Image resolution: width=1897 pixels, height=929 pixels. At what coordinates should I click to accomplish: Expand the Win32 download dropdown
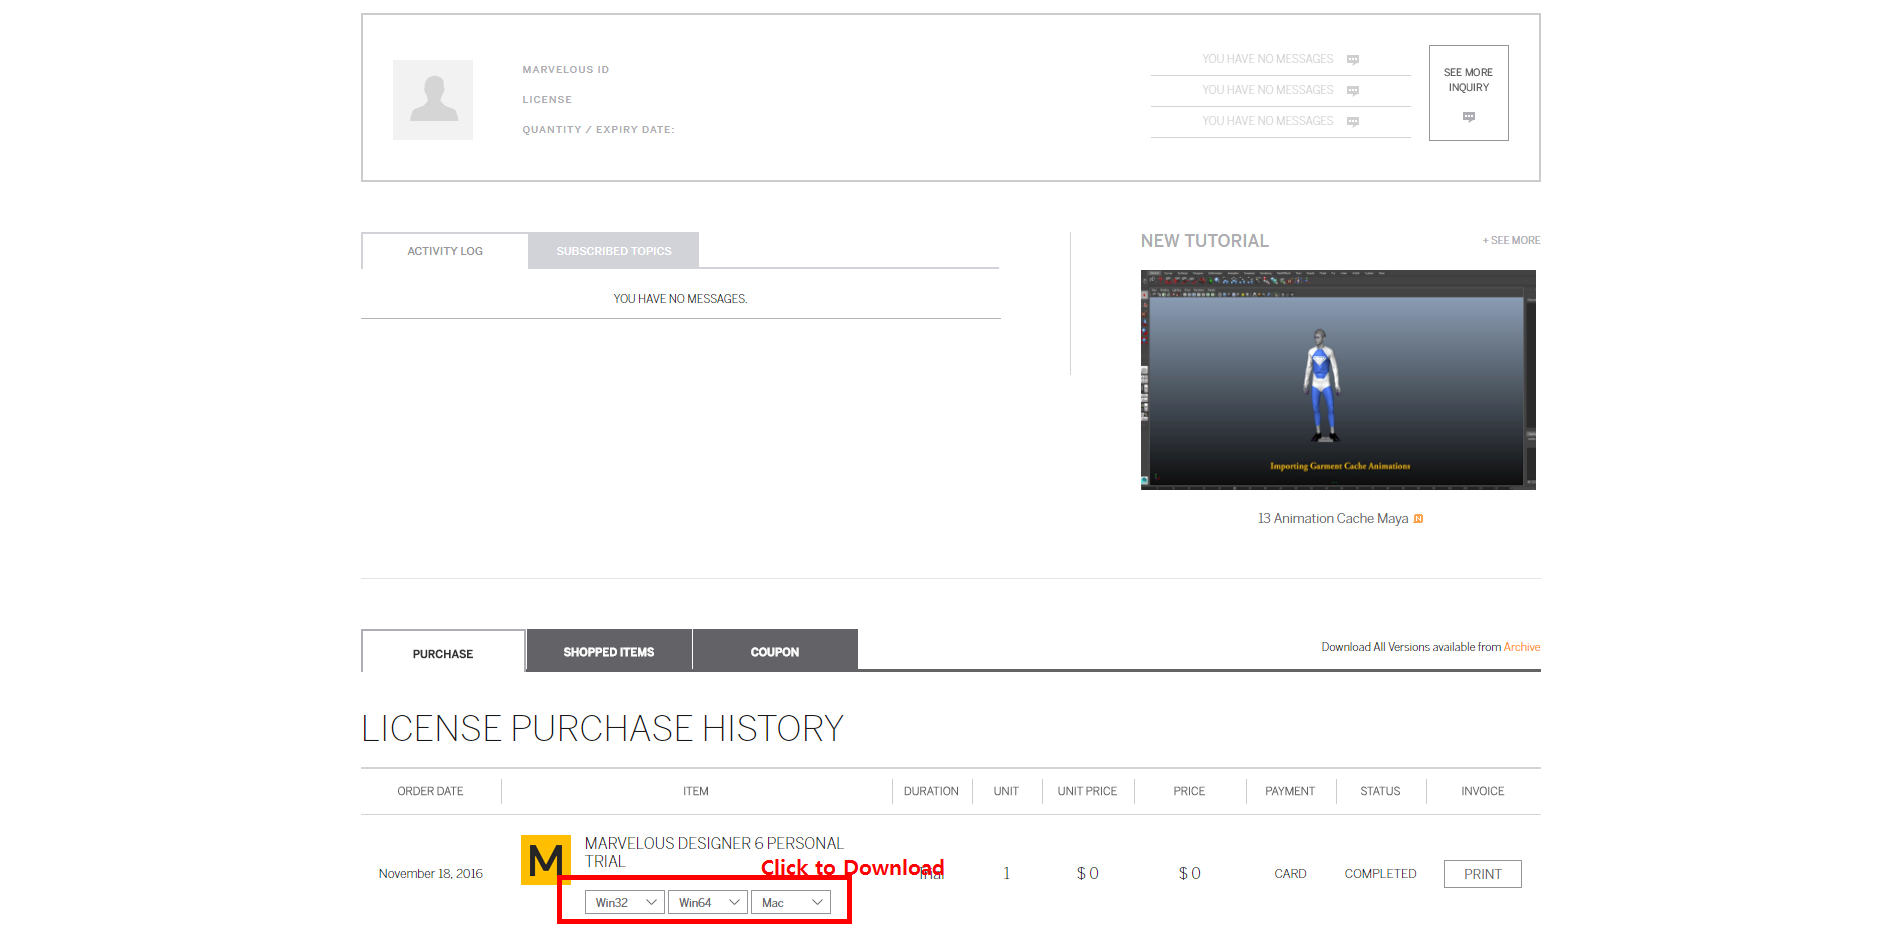pos(625,902)
